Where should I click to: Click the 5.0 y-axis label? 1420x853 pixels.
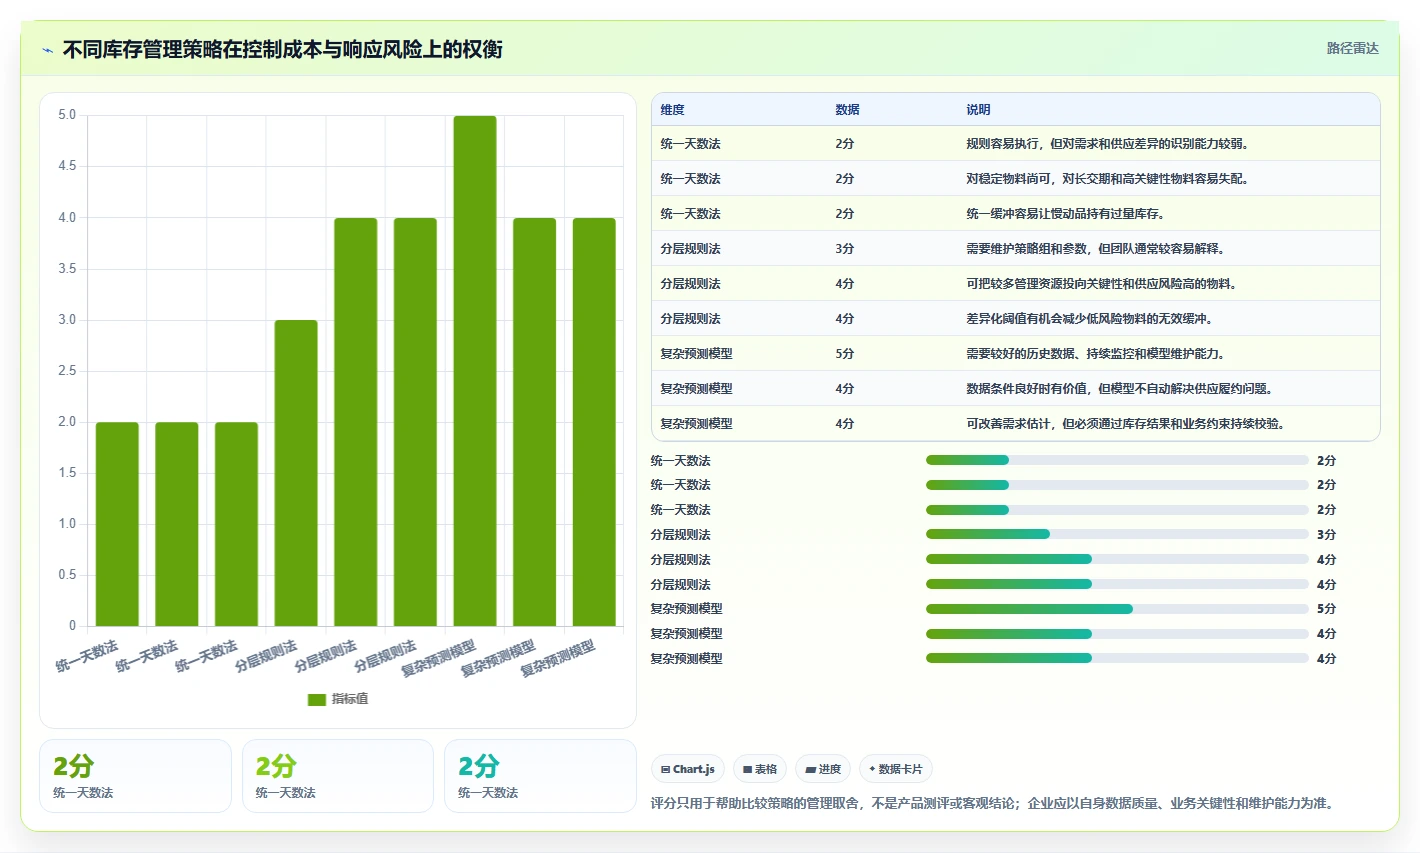pyautogui.click(x=67, y=115)
